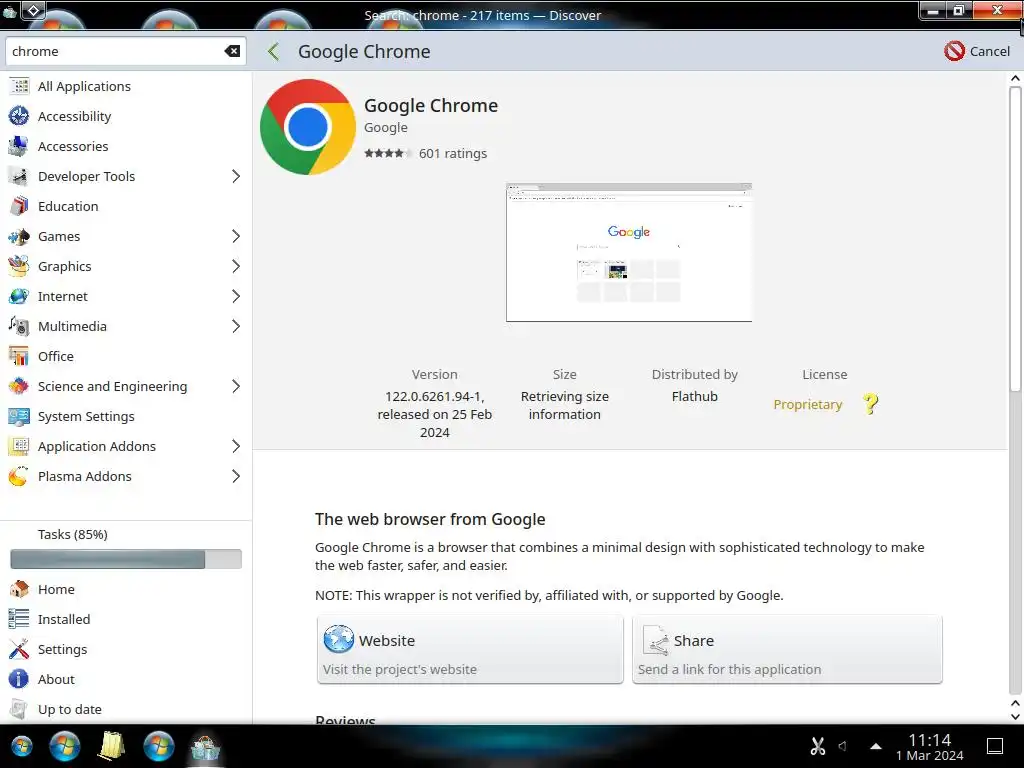Click the red Cancel icon
1024x768 pixels.
tap(954, 51)
